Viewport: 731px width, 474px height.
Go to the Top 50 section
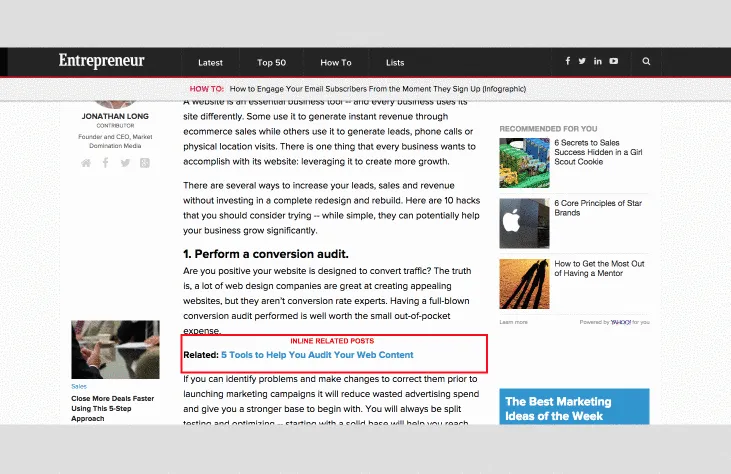271,63
